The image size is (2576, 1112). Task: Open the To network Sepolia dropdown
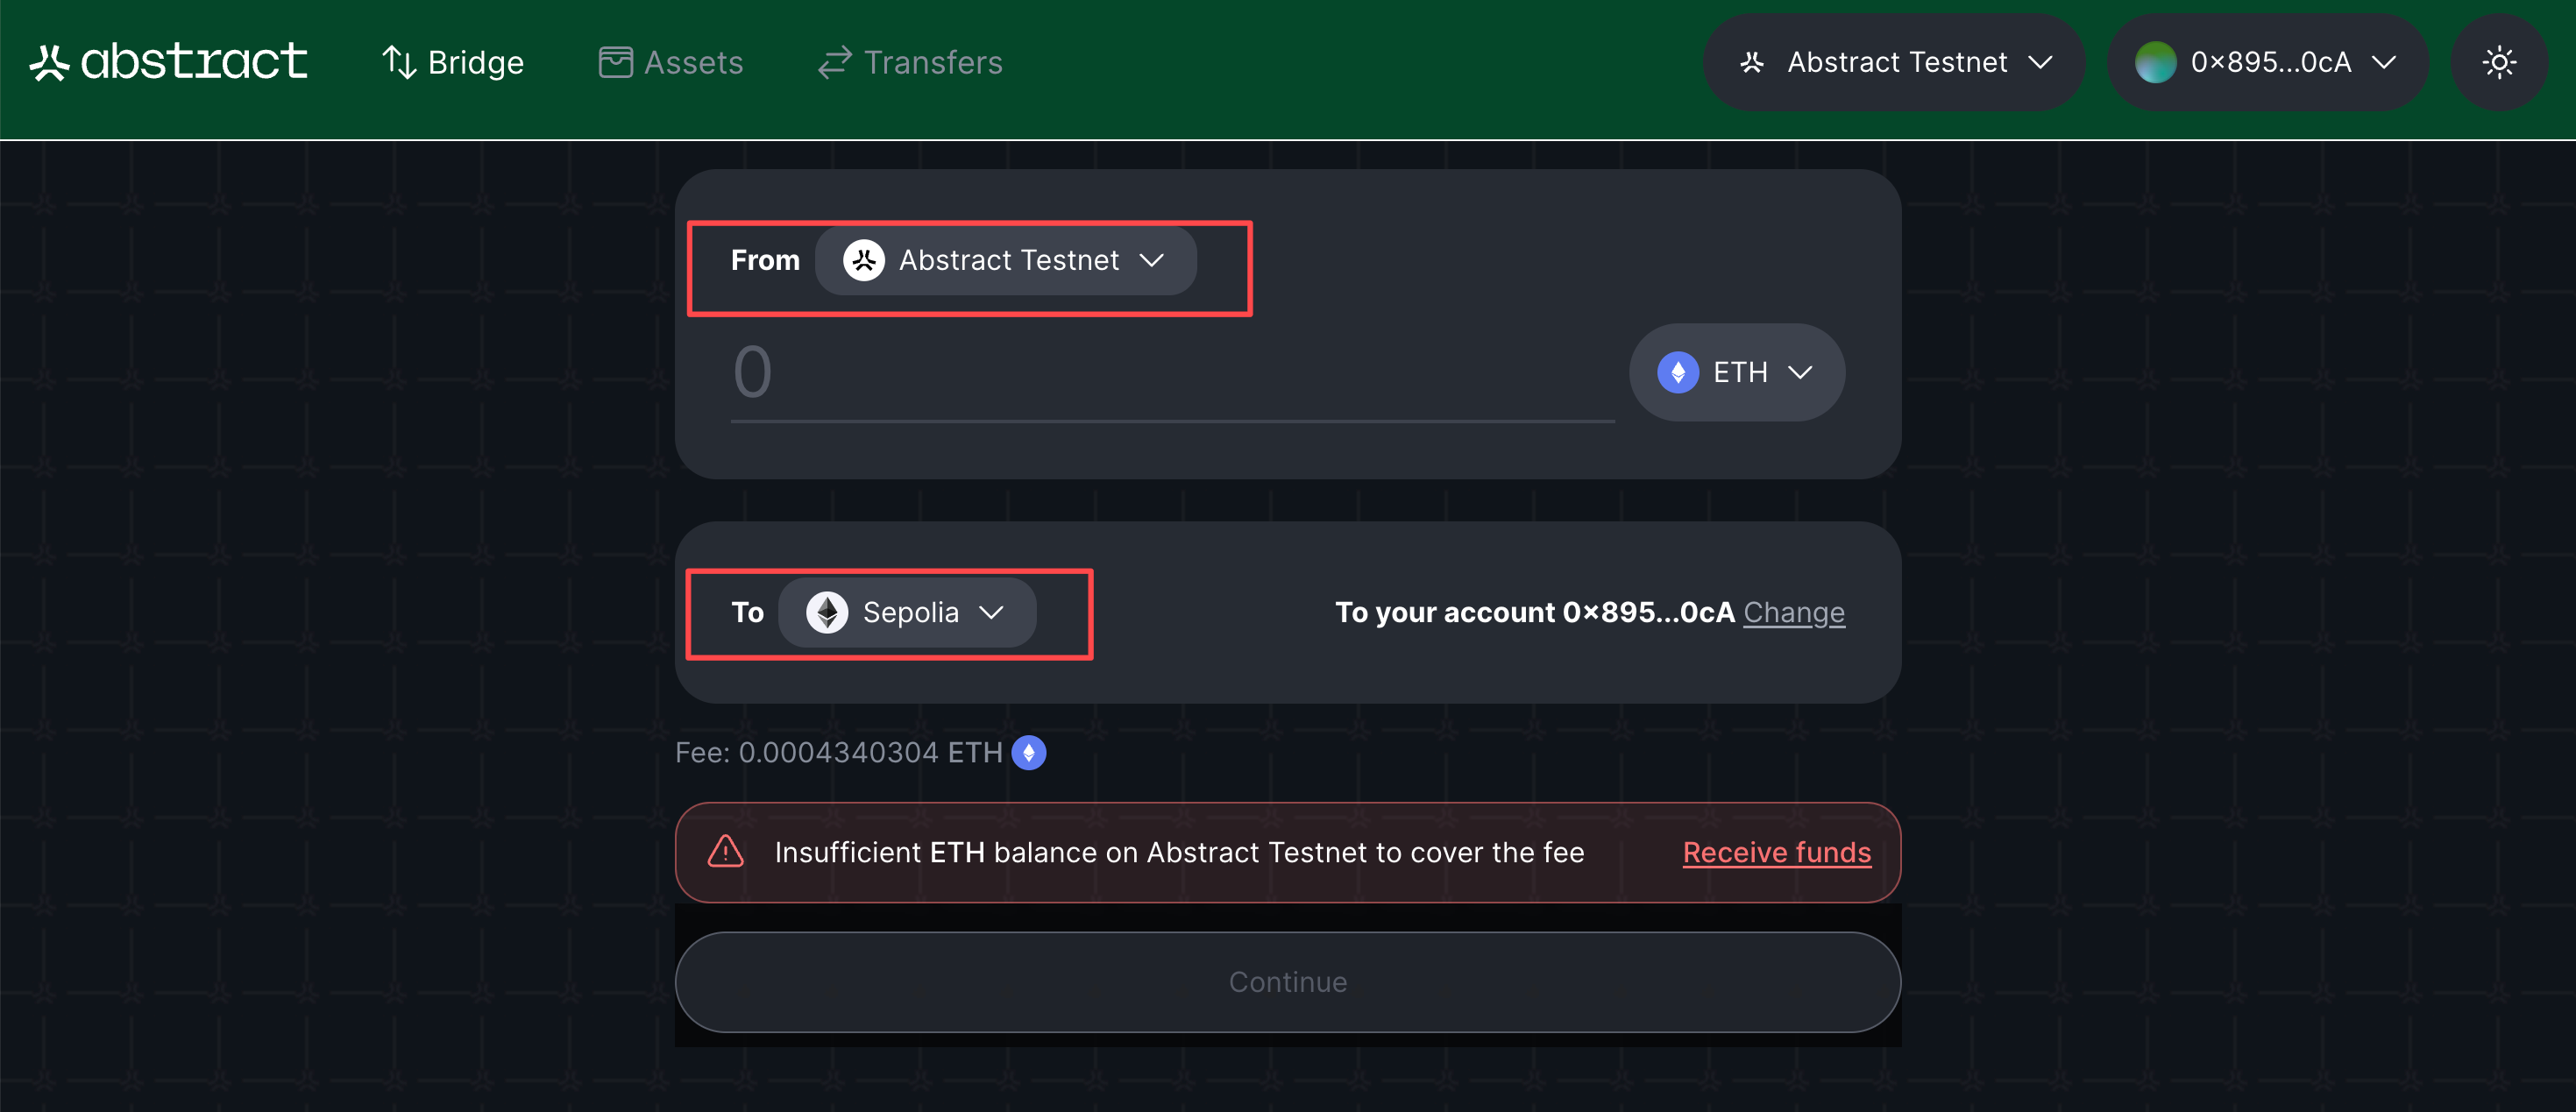pyautogui.click(x=907, y=613)
